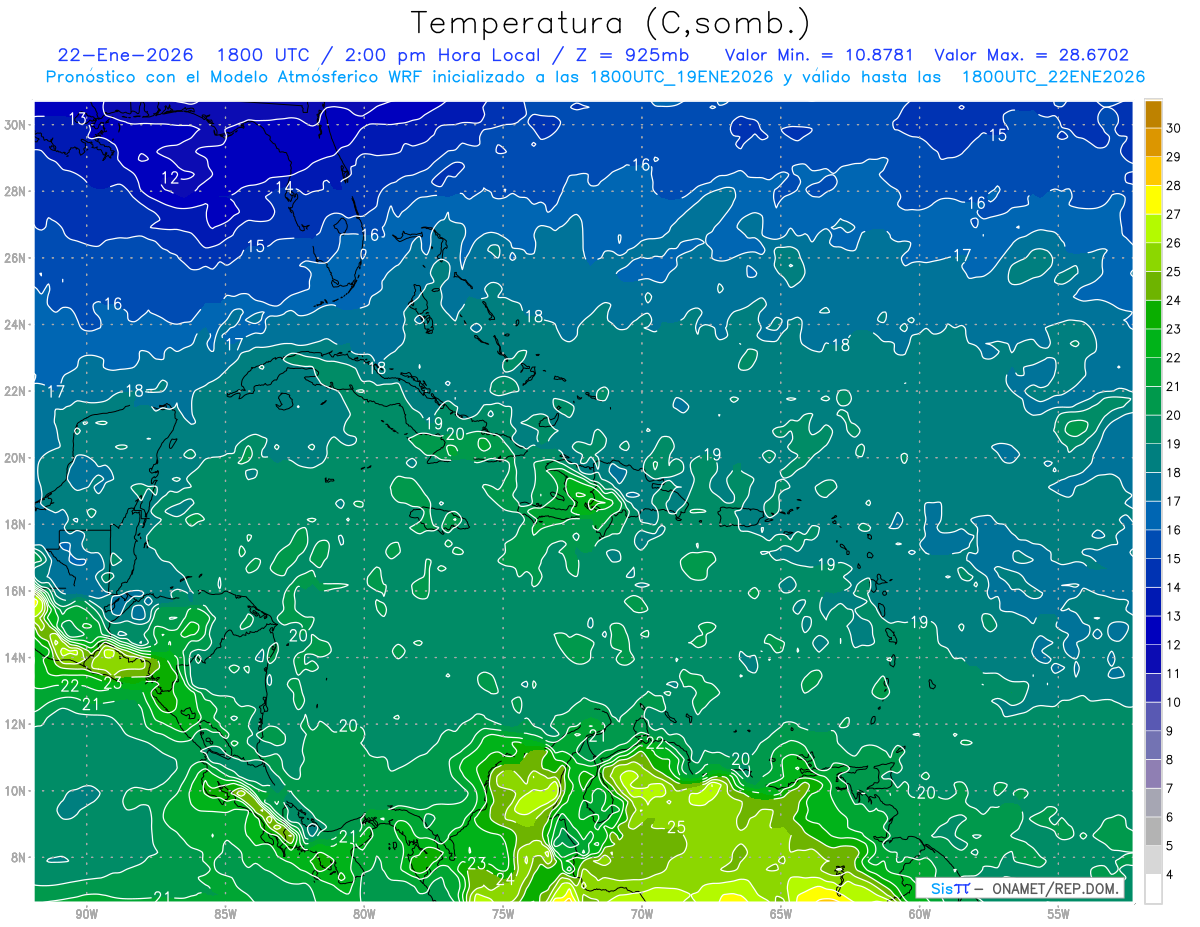
Task: Click the 30N latitude axis label
Action: click(14, 124)
